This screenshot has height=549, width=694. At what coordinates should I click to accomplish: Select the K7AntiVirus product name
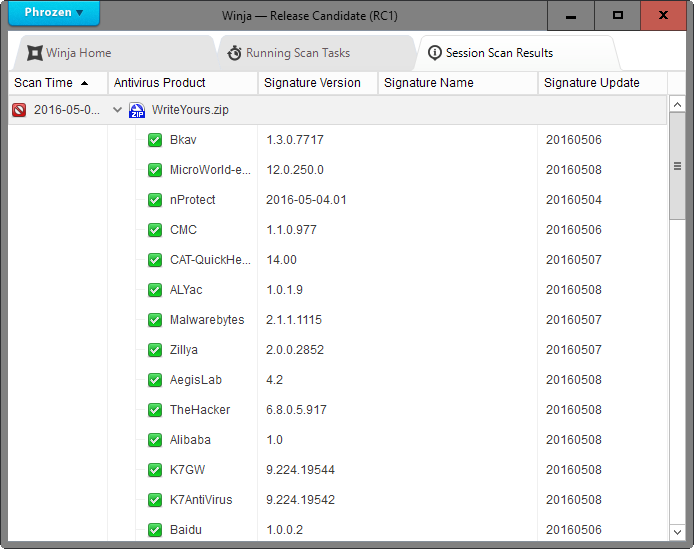[201, 500]
